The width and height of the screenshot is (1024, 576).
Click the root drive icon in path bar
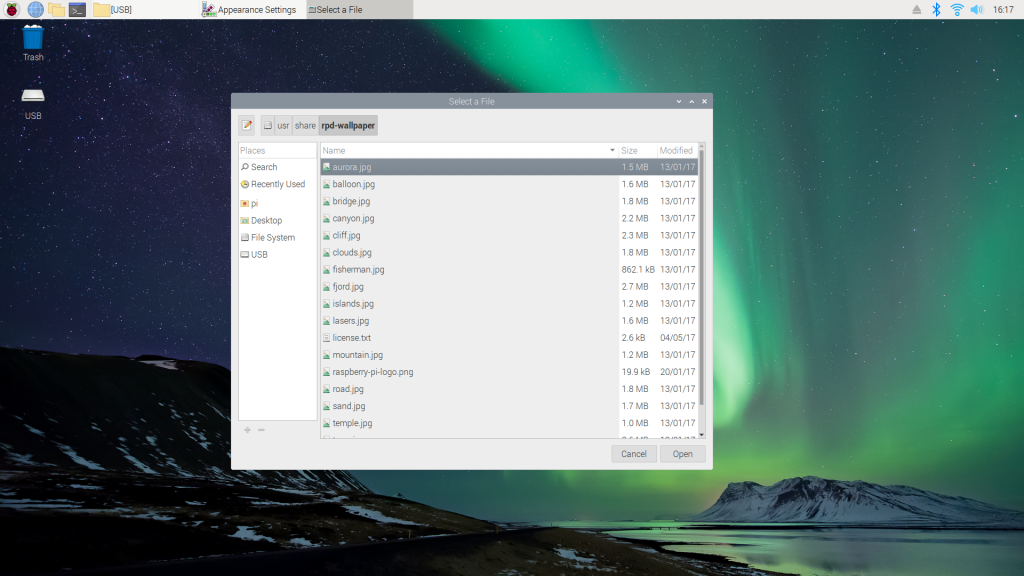pos(267,126)
